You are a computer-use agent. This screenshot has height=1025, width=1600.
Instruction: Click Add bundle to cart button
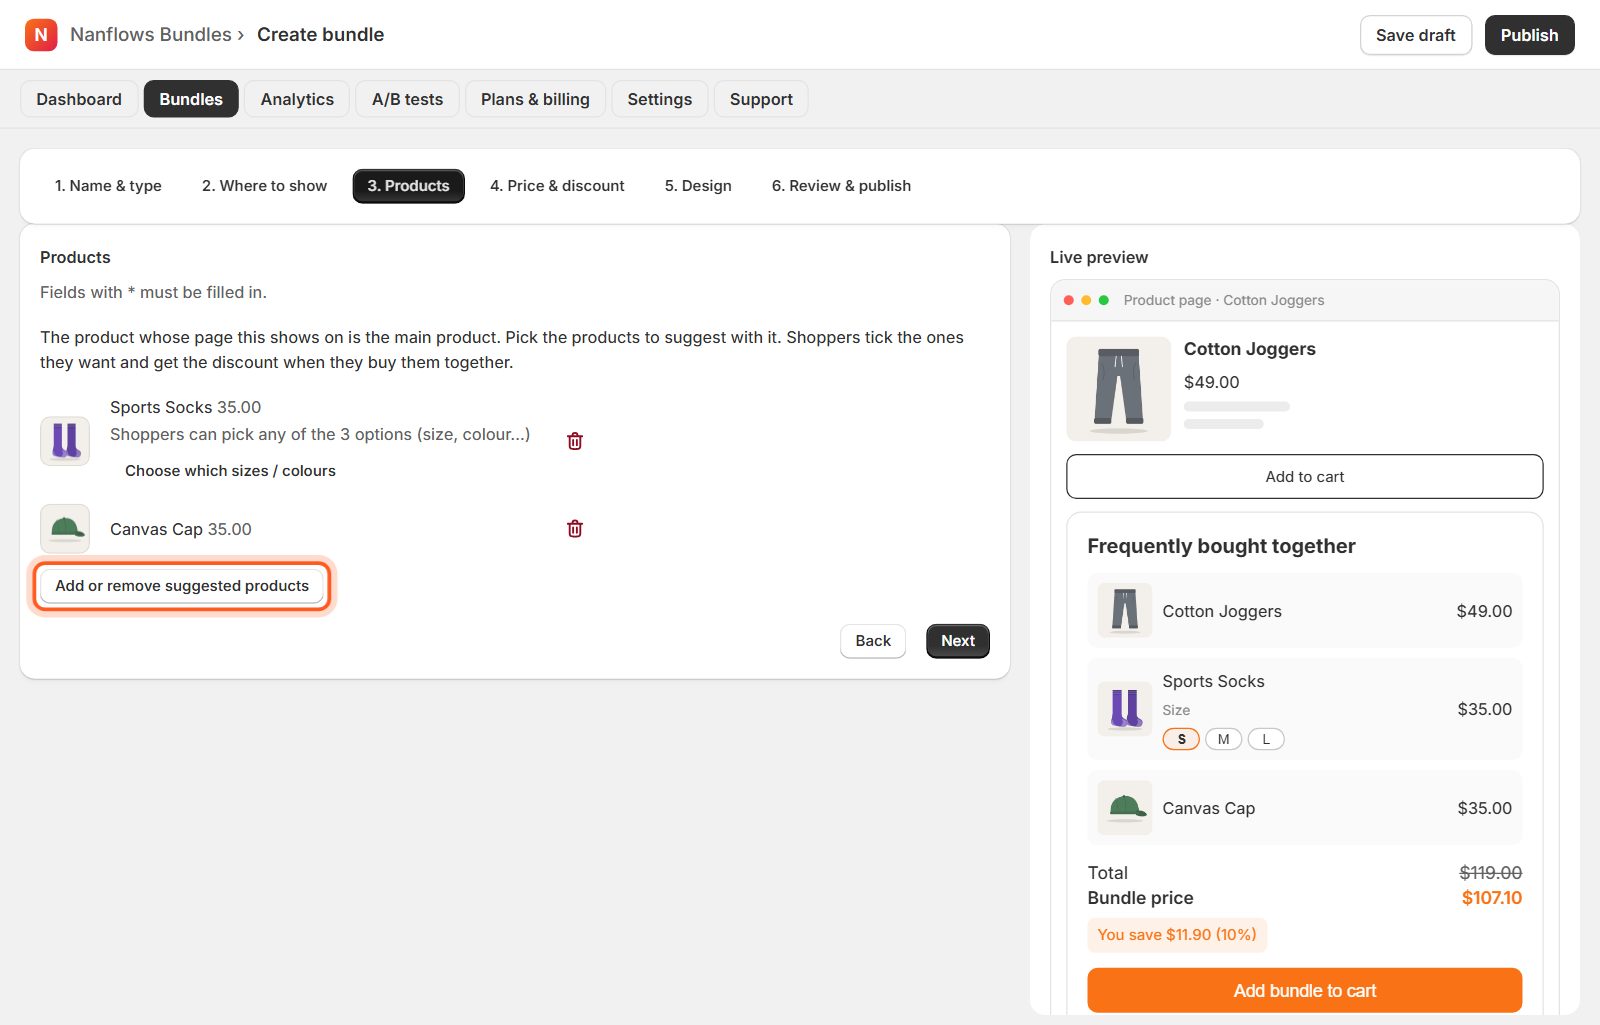click(x=1305, y=990)
